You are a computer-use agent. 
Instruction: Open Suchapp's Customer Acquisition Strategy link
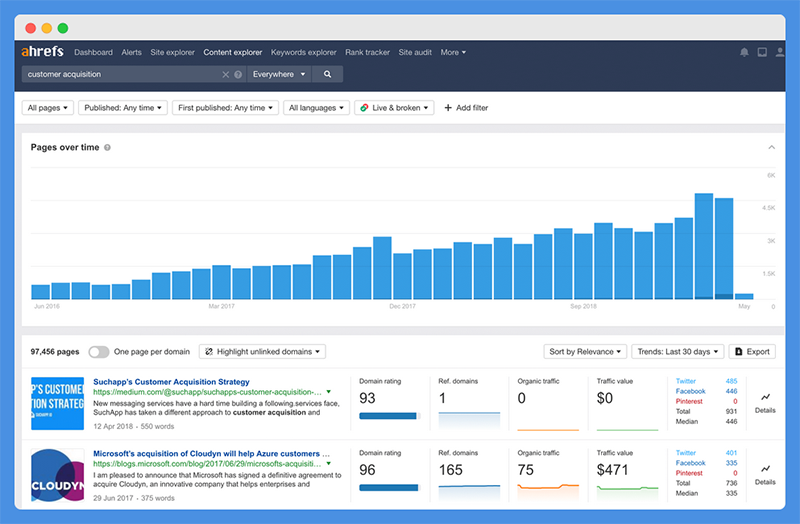(171, 382)
